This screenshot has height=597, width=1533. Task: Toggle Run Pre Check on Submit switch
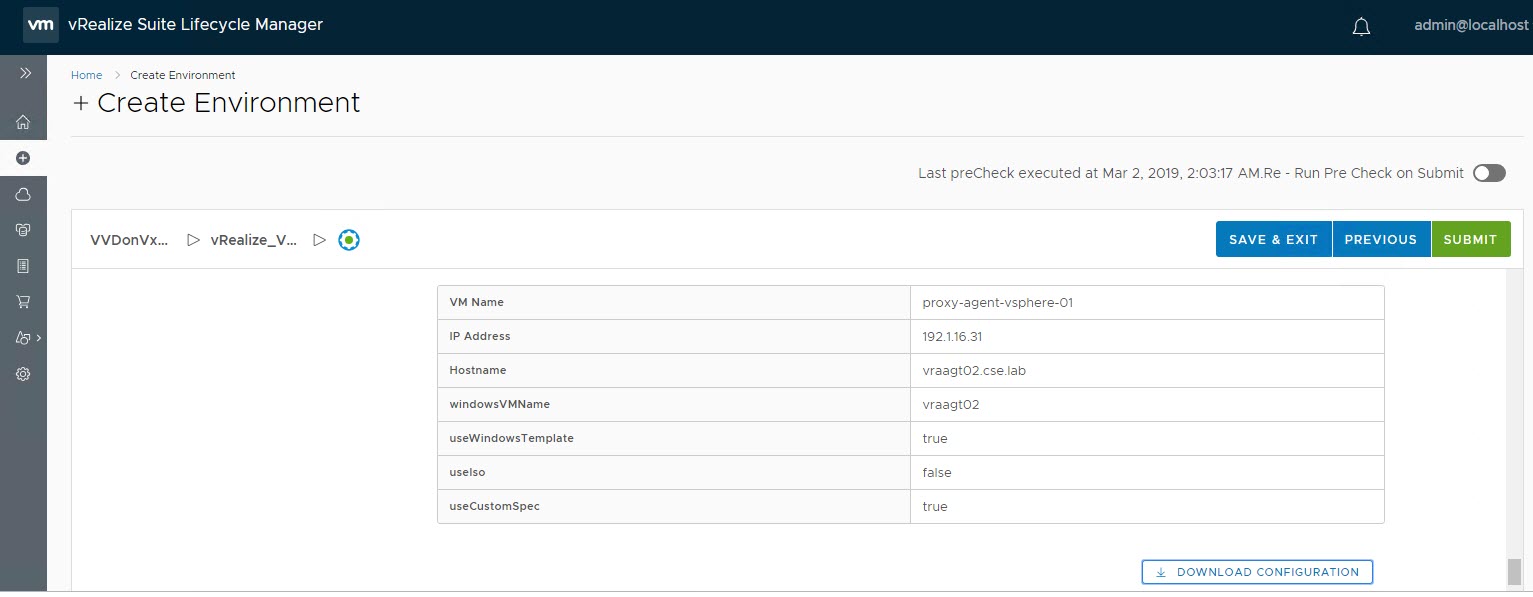[1488, 173]
